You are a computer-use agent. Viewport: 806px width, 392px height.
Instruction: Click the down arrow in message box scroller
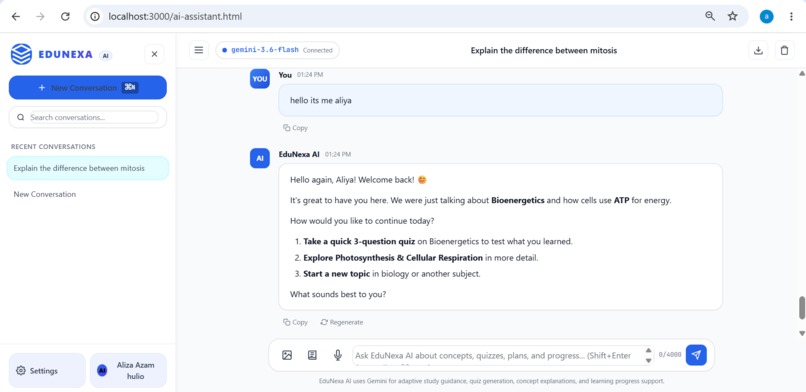[649, 360]
